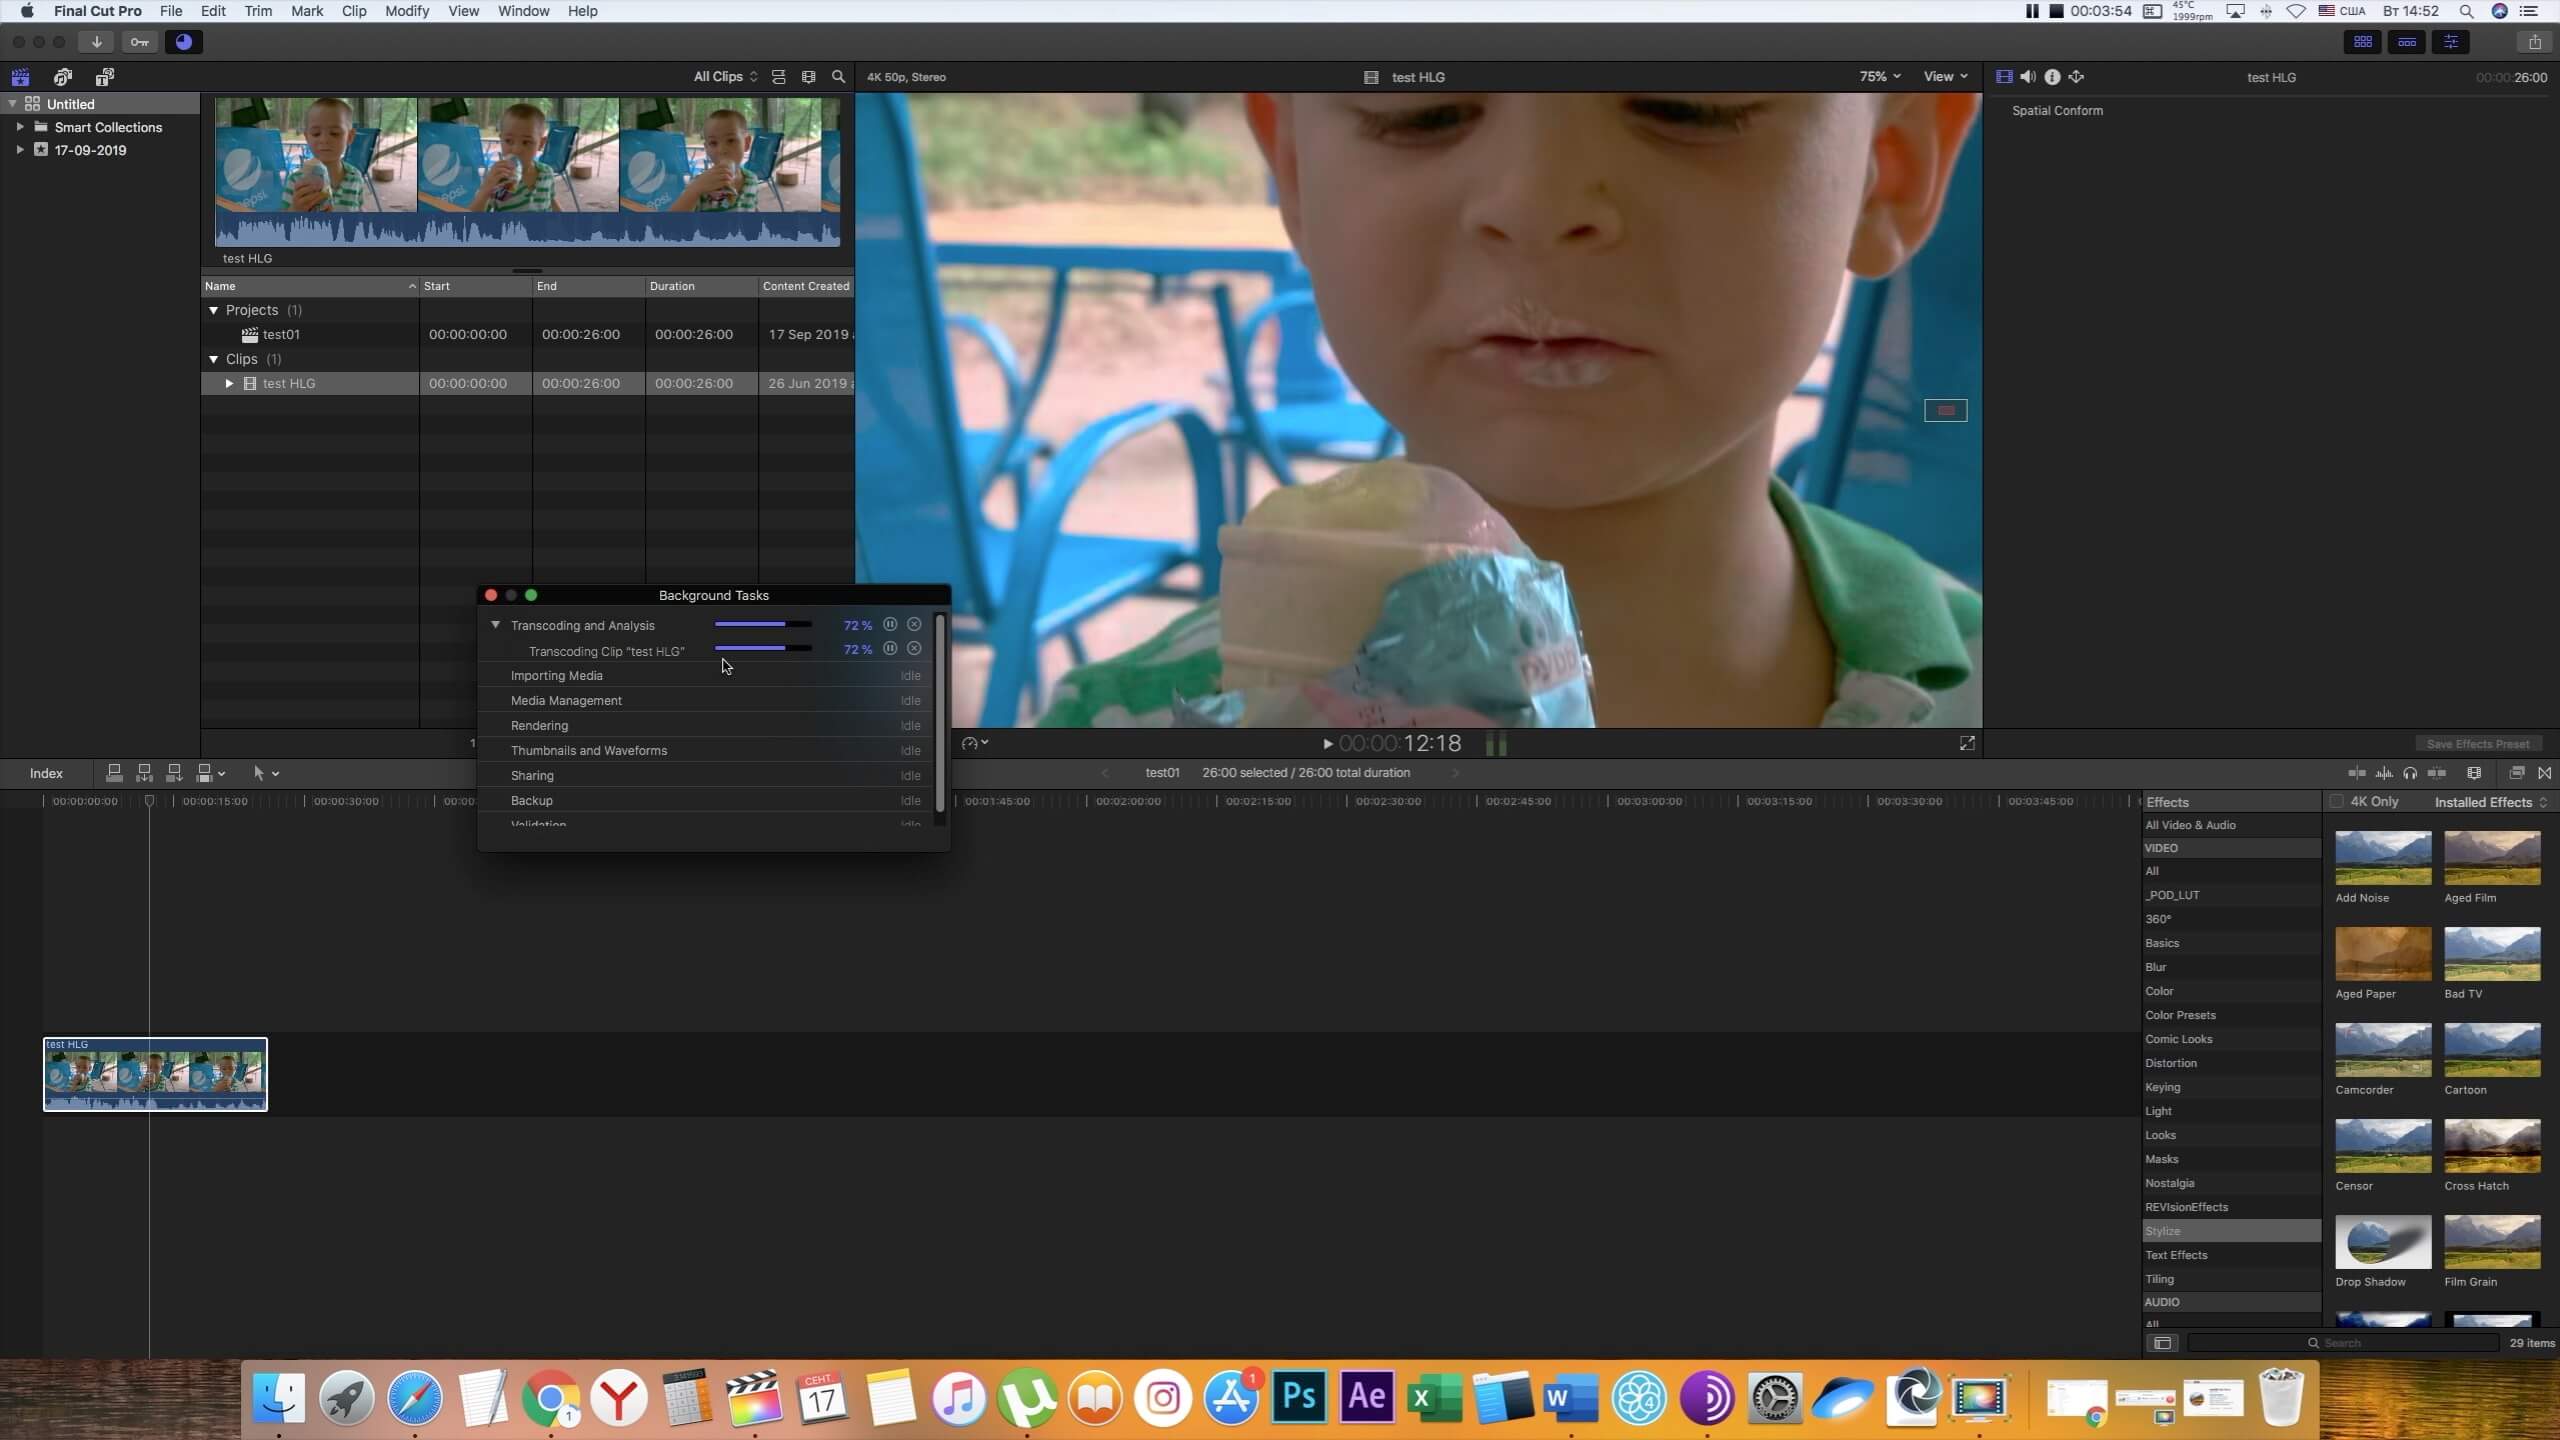Screen dimensions: 2560x1440
Task: Click the Share export icon
Action: [2534, 42]
